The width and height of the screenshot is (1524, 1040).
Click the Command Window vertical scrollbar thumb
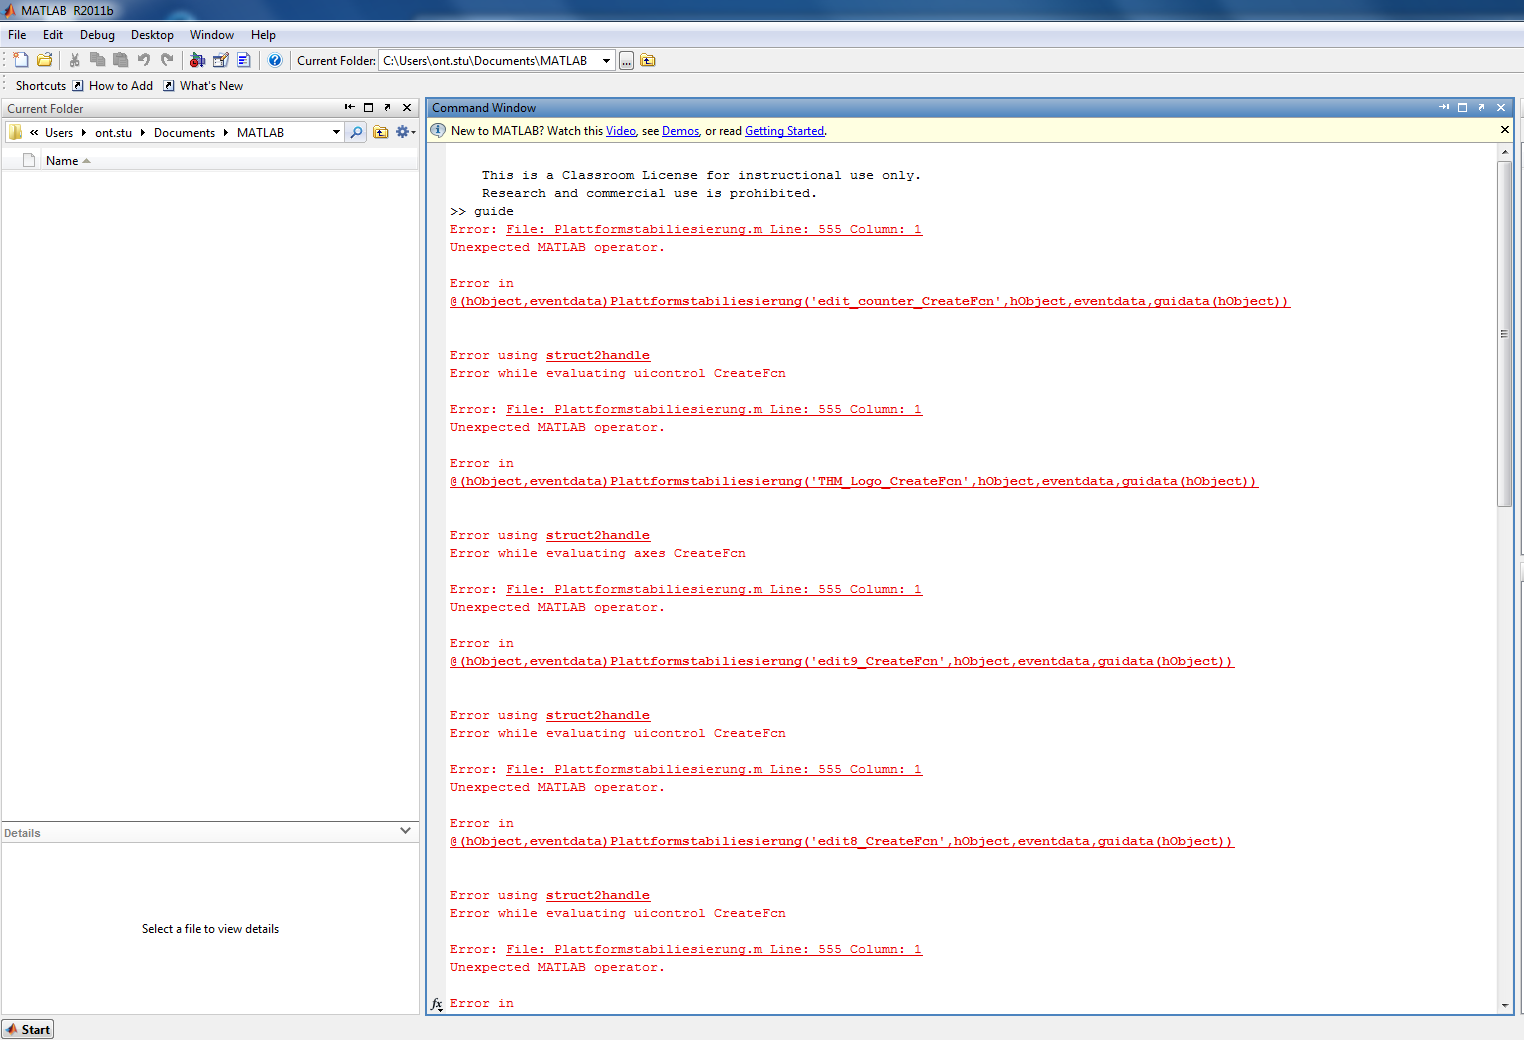[x=1504, y=334]
